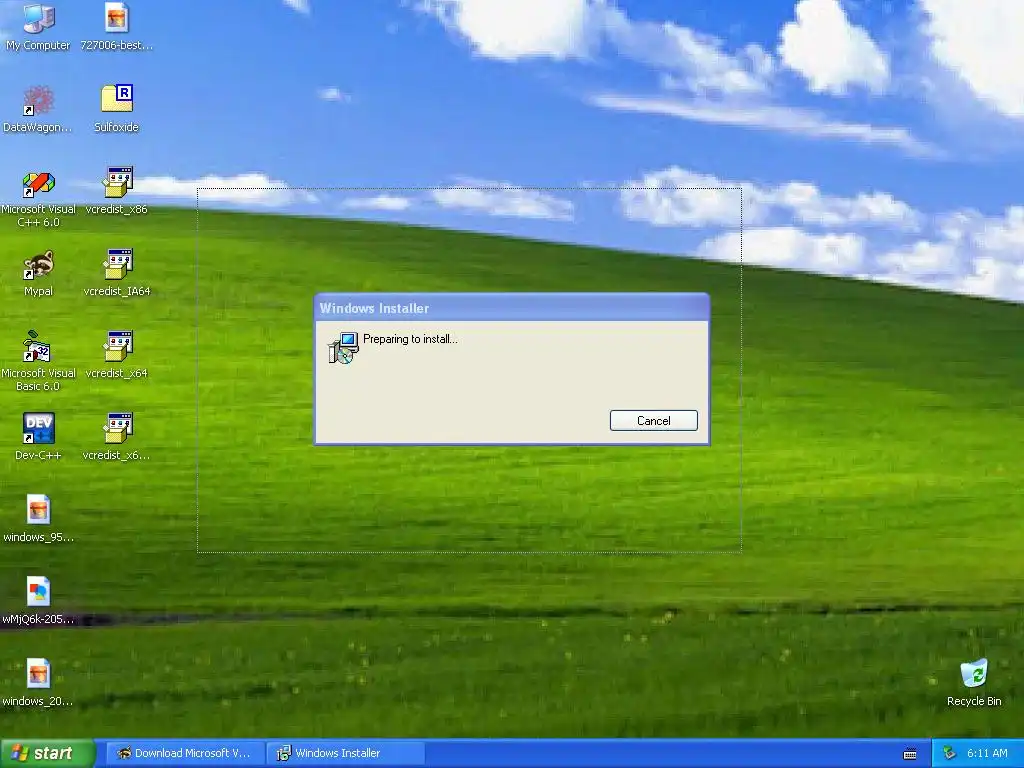
Task: Select the Dev-C++ shortcut icon
Action: tap(38, 437)
